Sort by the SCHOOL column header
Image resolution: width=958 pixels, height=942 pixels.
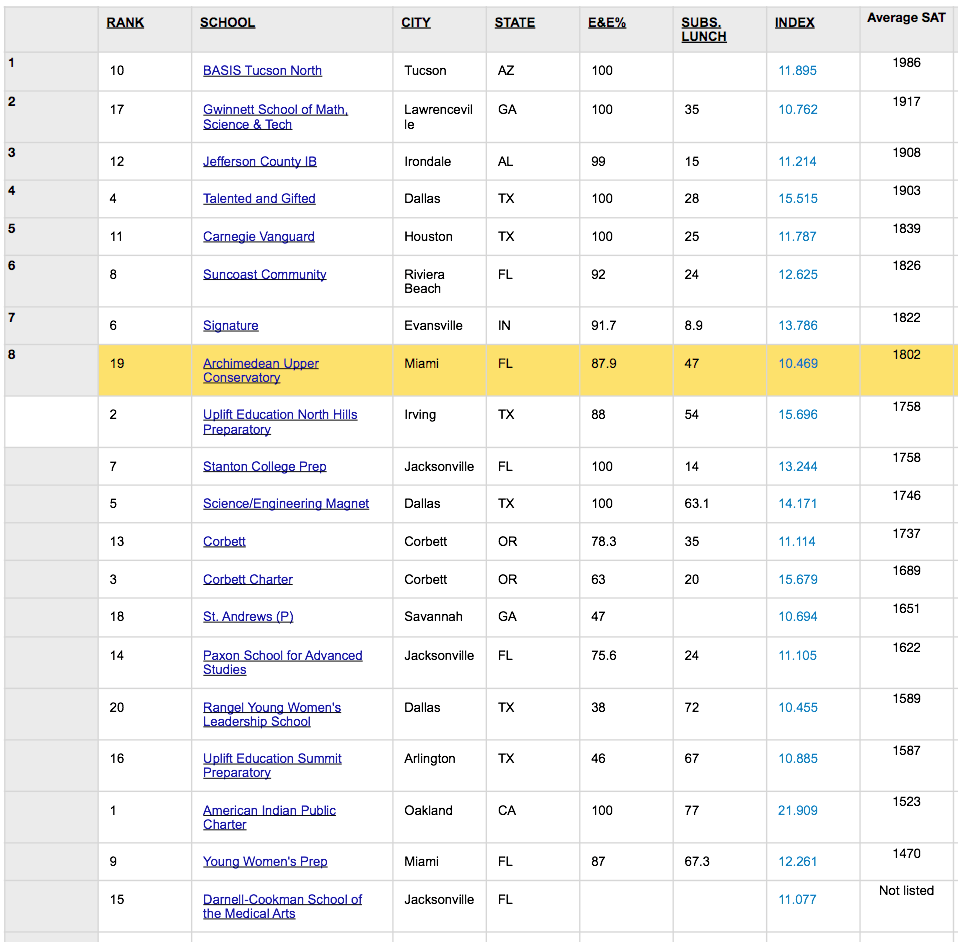227,23
